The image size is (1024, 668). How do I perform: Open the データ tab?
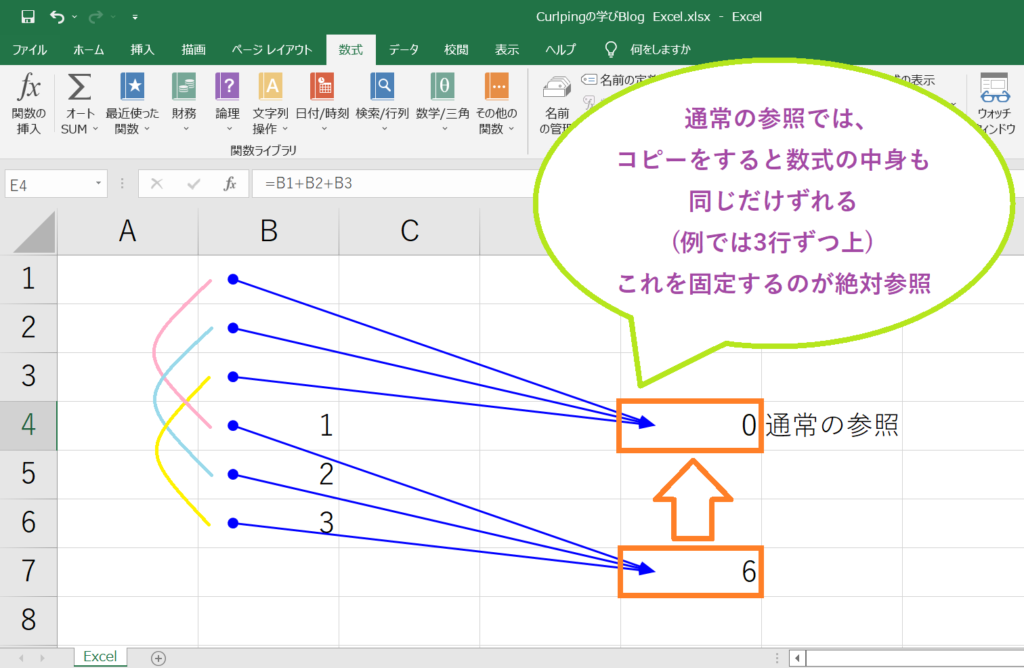(x=404, y=50)
